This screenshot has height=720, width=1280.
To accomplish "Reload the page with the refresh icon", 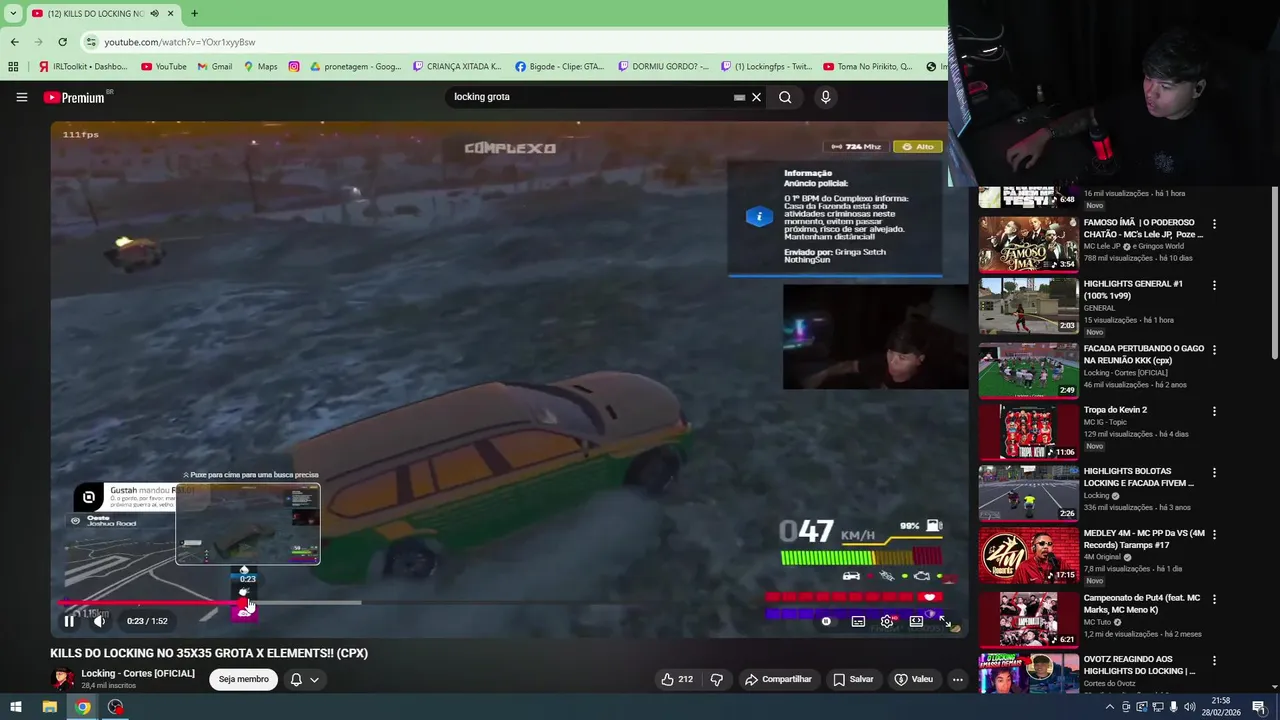I will (62, 42).
